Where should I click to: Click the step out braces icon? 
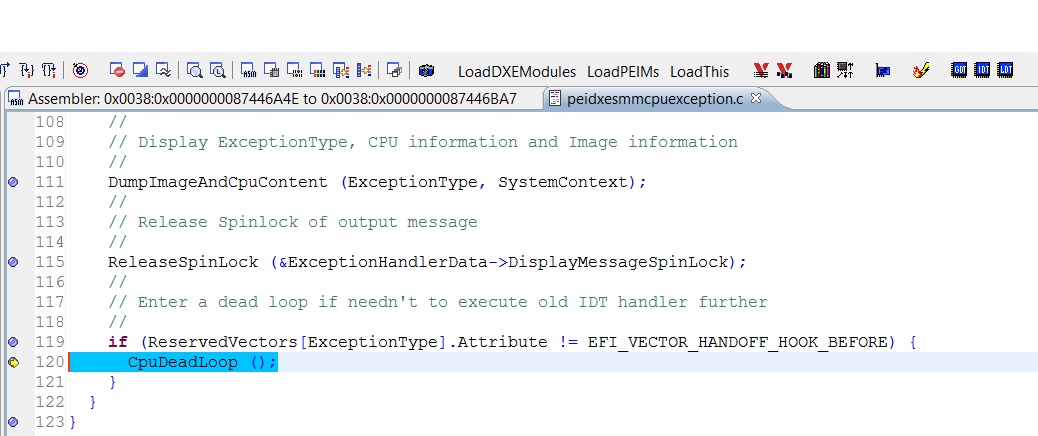click(x=48, y=69)
